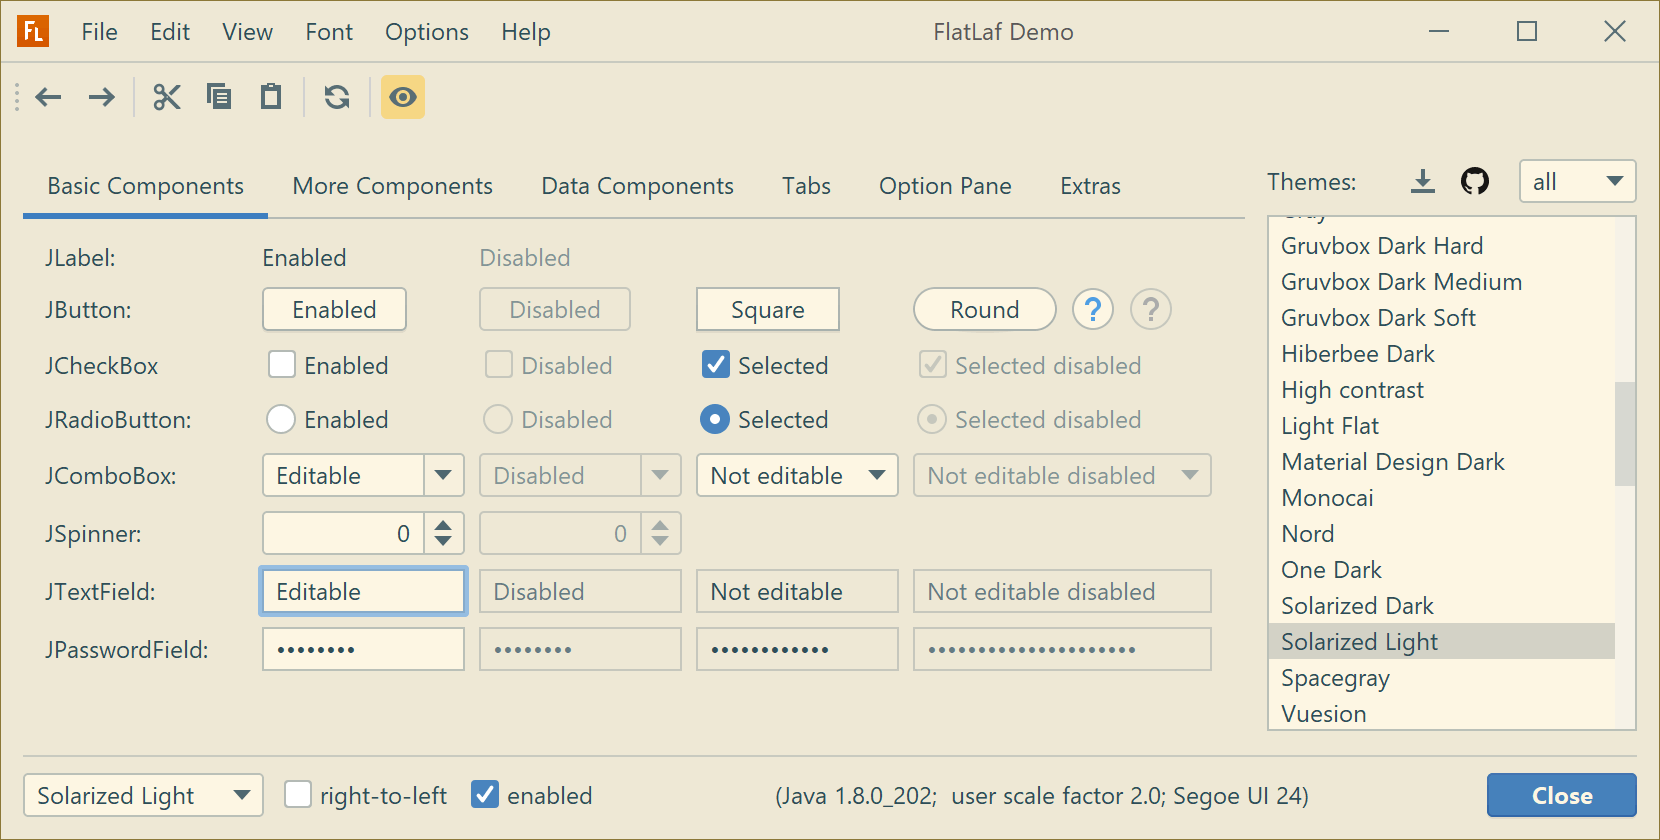
Task: Click the refresh icon in toolbar
Action: pos(337,97)
